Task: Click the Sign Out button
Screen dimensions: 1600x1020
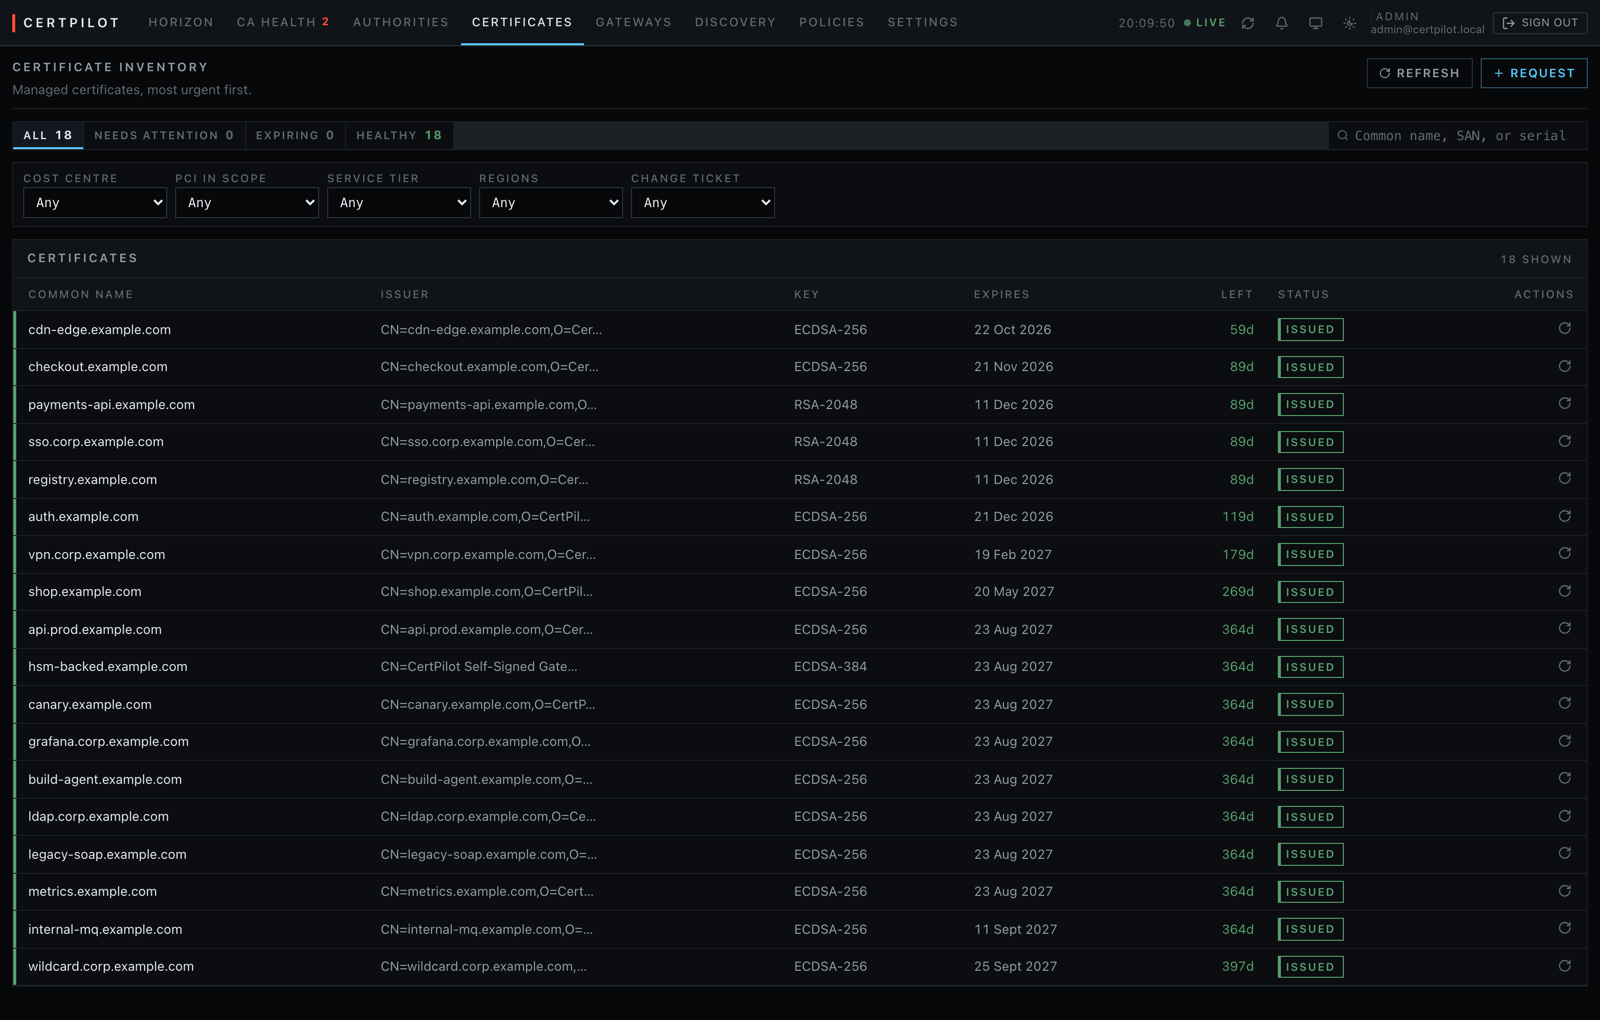Action: [1540, 22]
